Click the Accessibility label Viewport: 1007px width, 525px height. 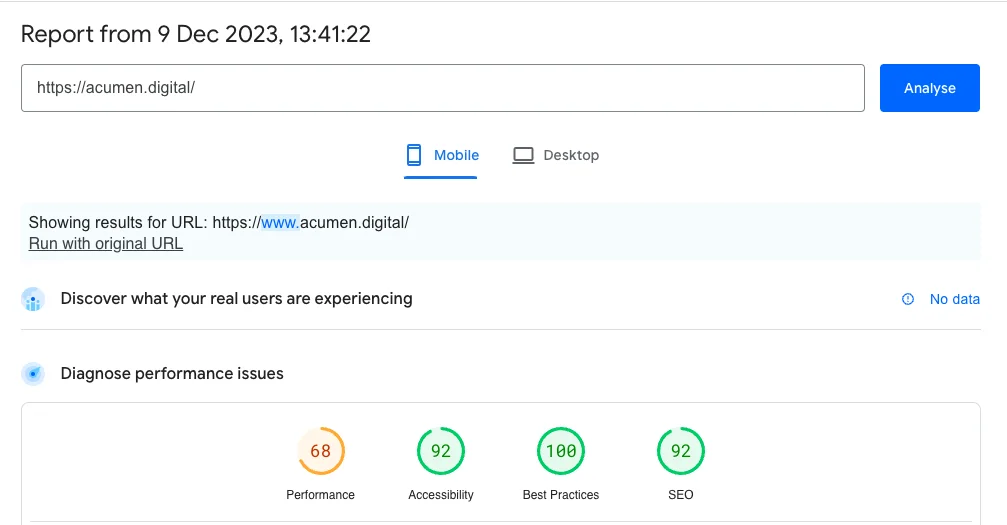tap(441, 495)
